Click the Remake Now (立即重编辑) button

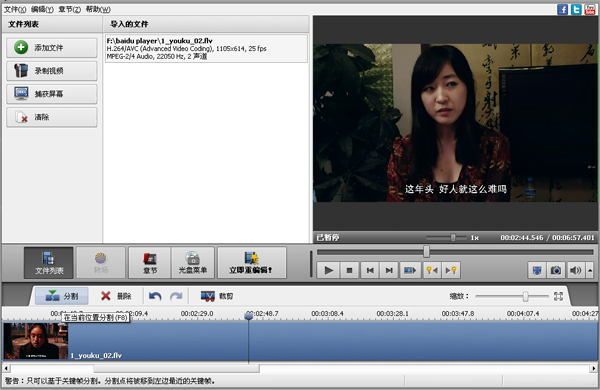click(x=251, y=263)
